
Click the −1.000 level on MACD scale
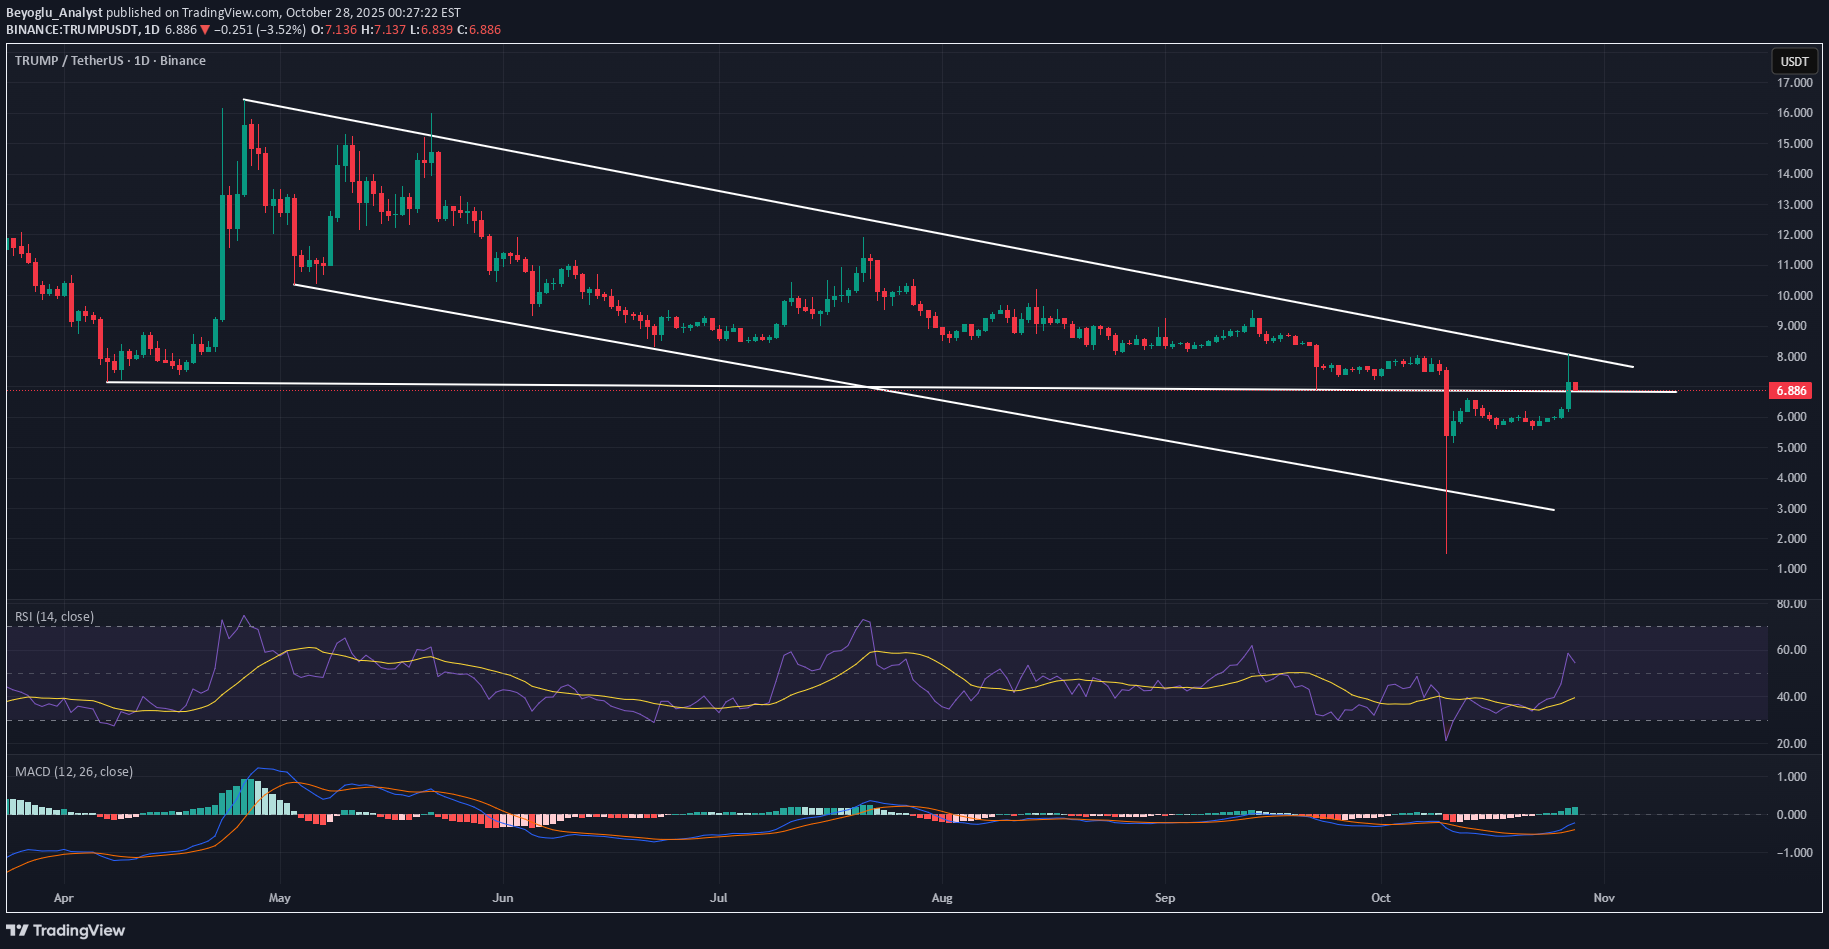coord(1791,853)
